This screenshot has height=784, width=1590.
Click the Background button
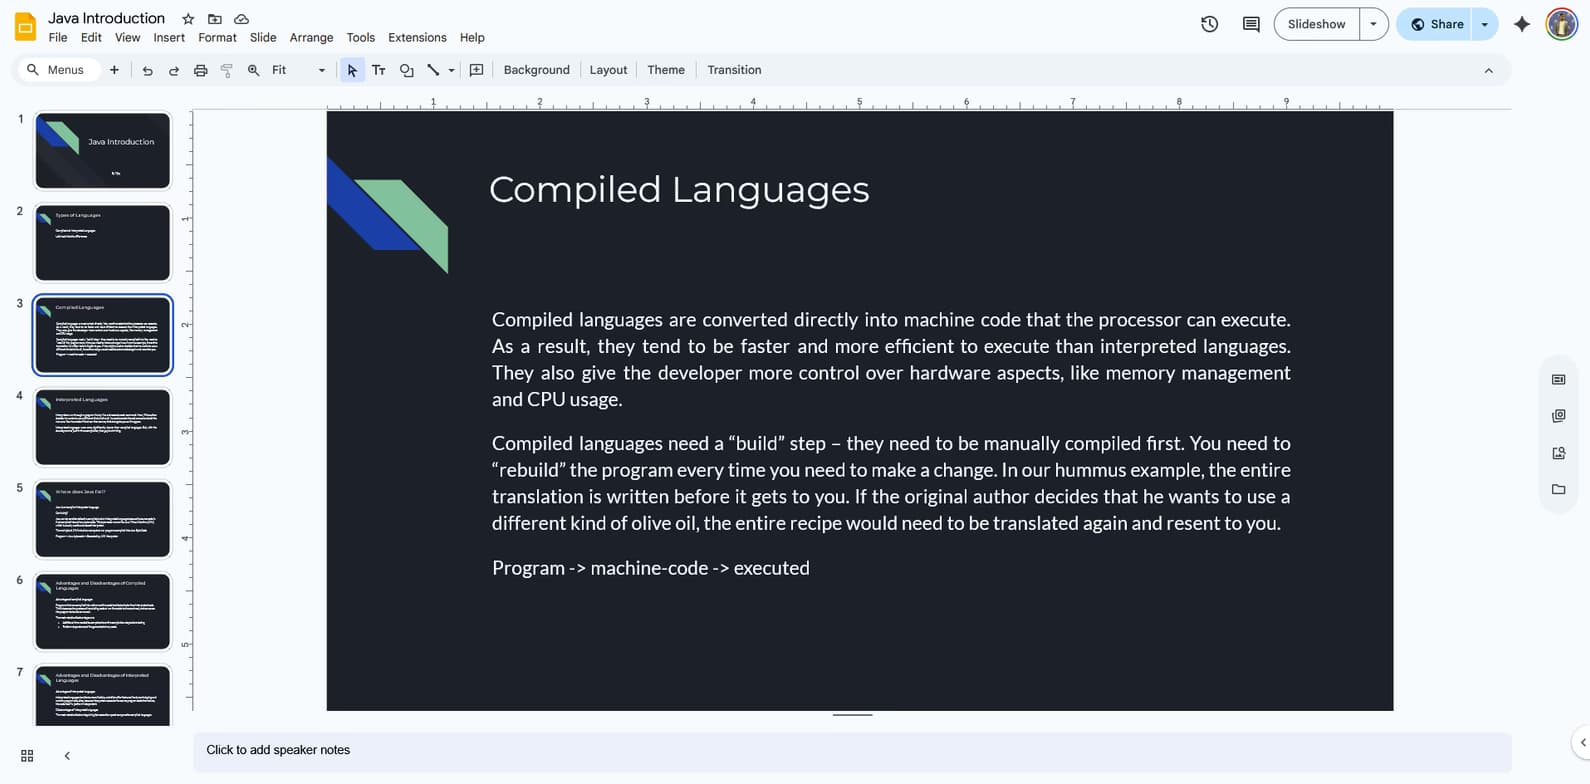click(x=536, y=70)
